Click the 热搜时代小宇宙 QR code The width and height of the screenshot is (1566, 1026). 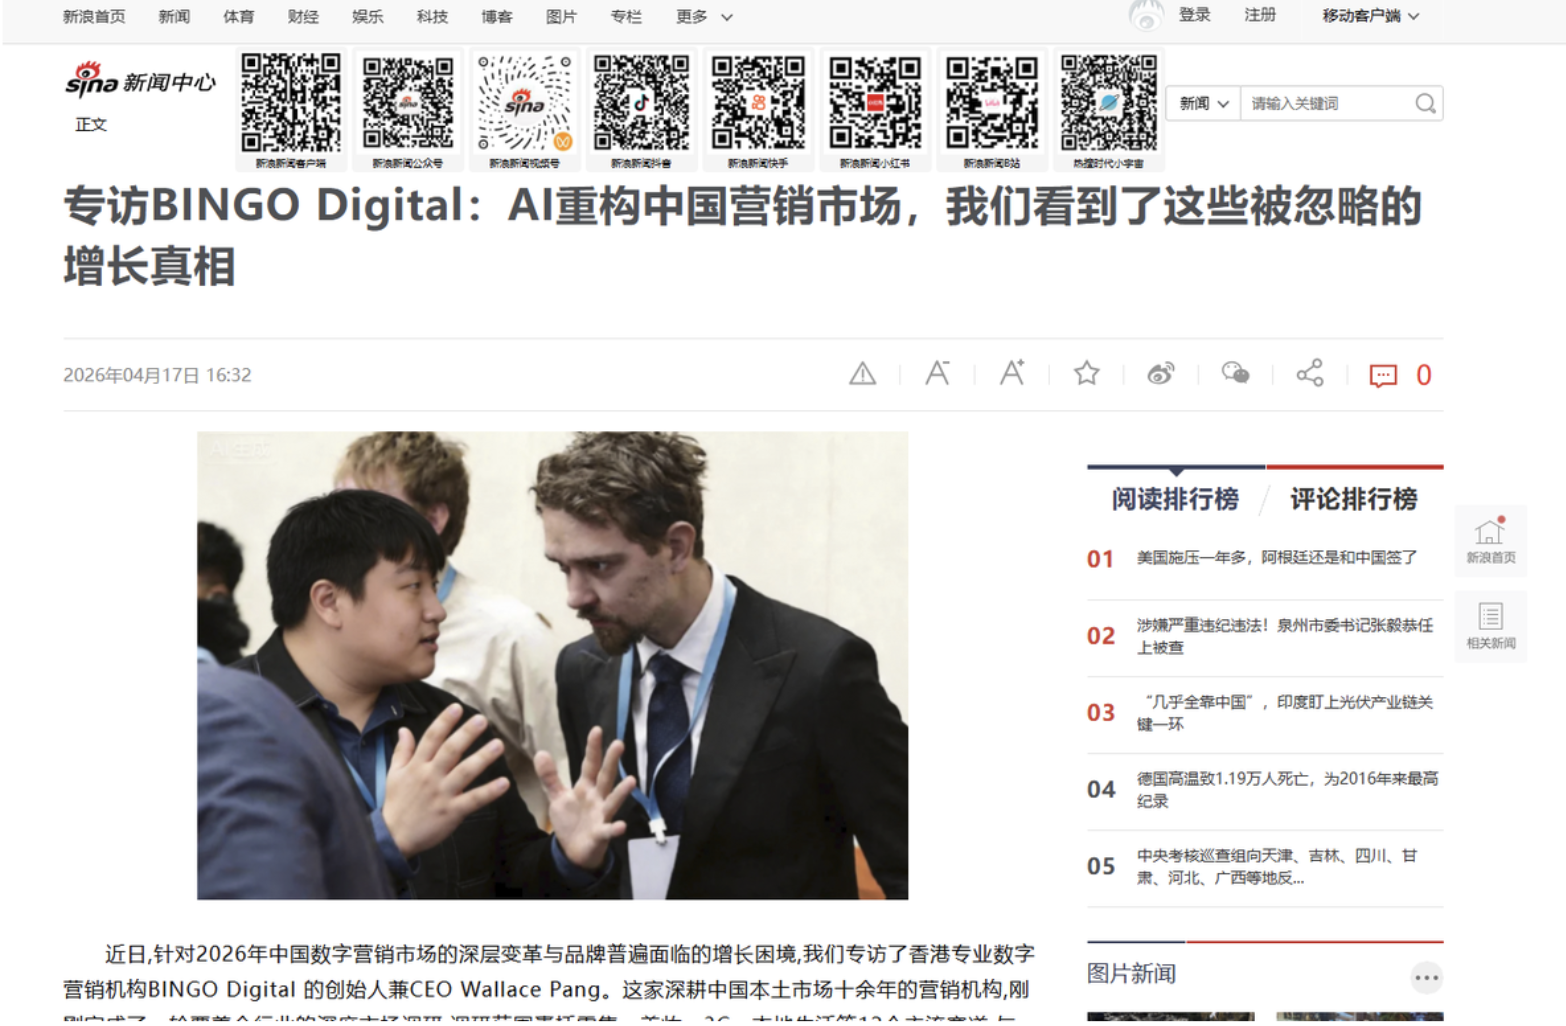pos(1108,102)
